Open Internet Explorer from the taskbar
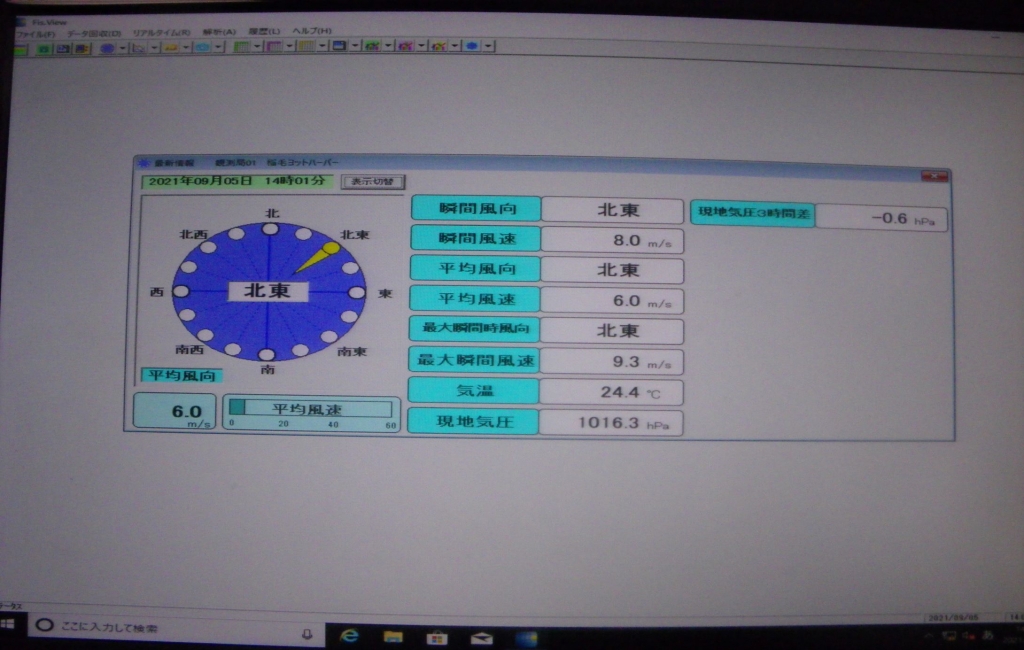 [349, 636]
